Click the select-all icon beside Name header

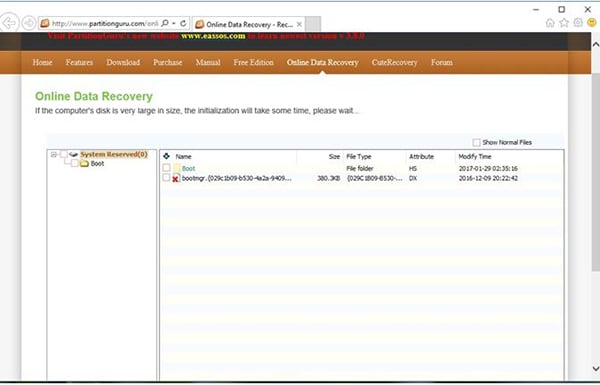tap(166, 156)
